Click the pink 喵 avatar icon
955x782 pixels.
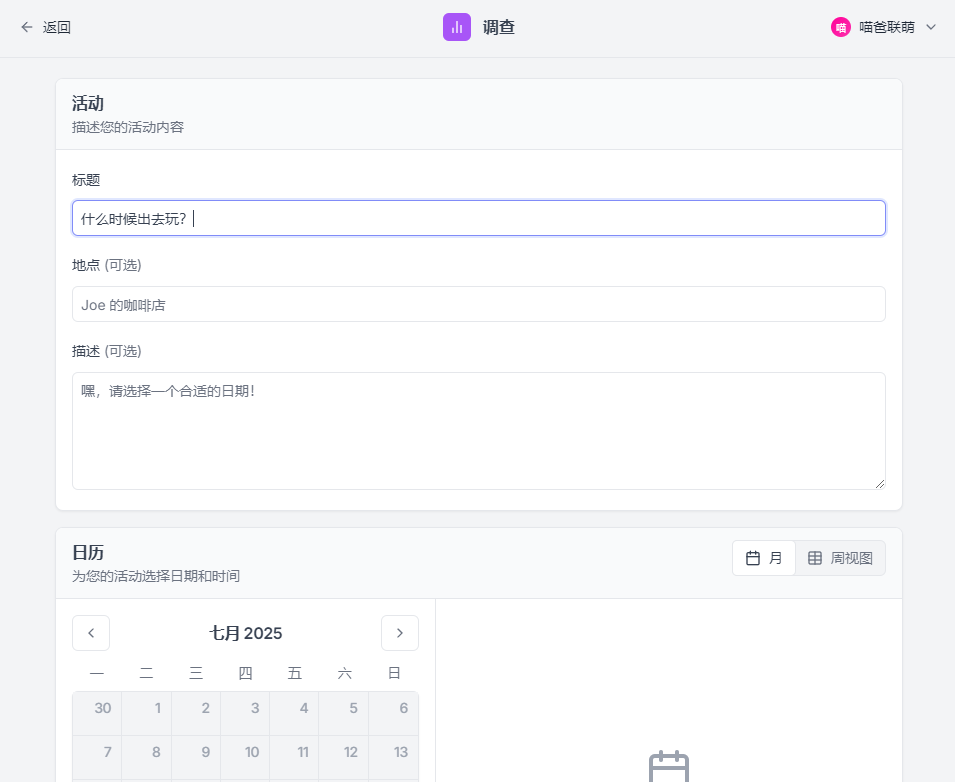[840, 27]
